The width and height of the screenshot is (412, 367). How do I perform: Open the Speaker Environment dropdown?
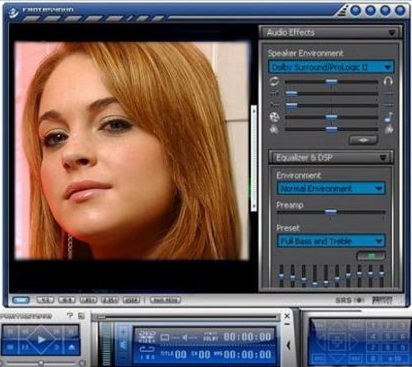coord(331,67)
